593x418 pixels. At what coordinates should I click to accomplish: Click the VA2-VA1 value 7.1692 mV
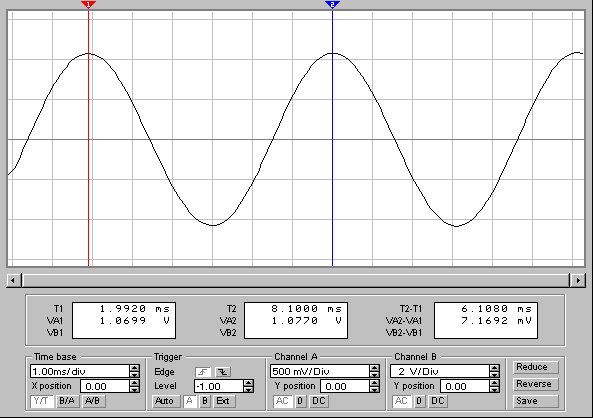(x=497, y=321)
